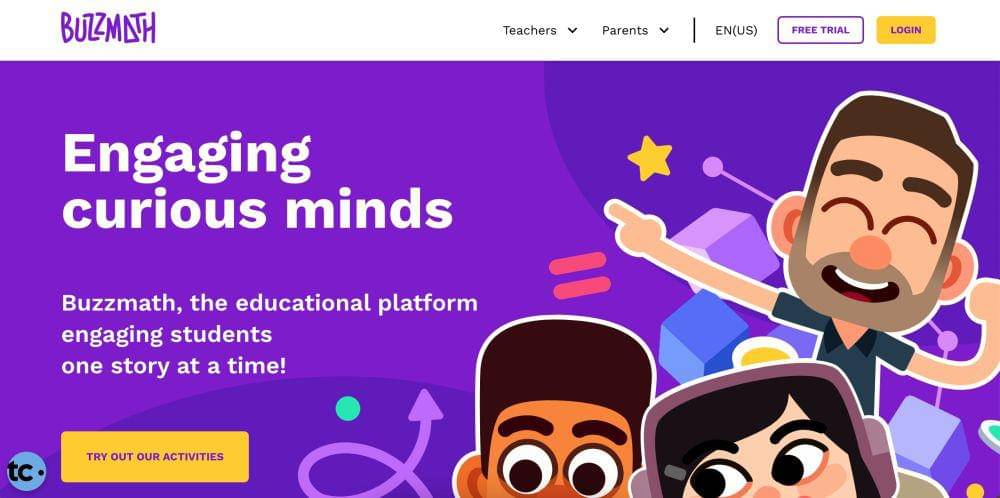Click the tc circular badge icon

pyautogui.click(x=26, y=471)
